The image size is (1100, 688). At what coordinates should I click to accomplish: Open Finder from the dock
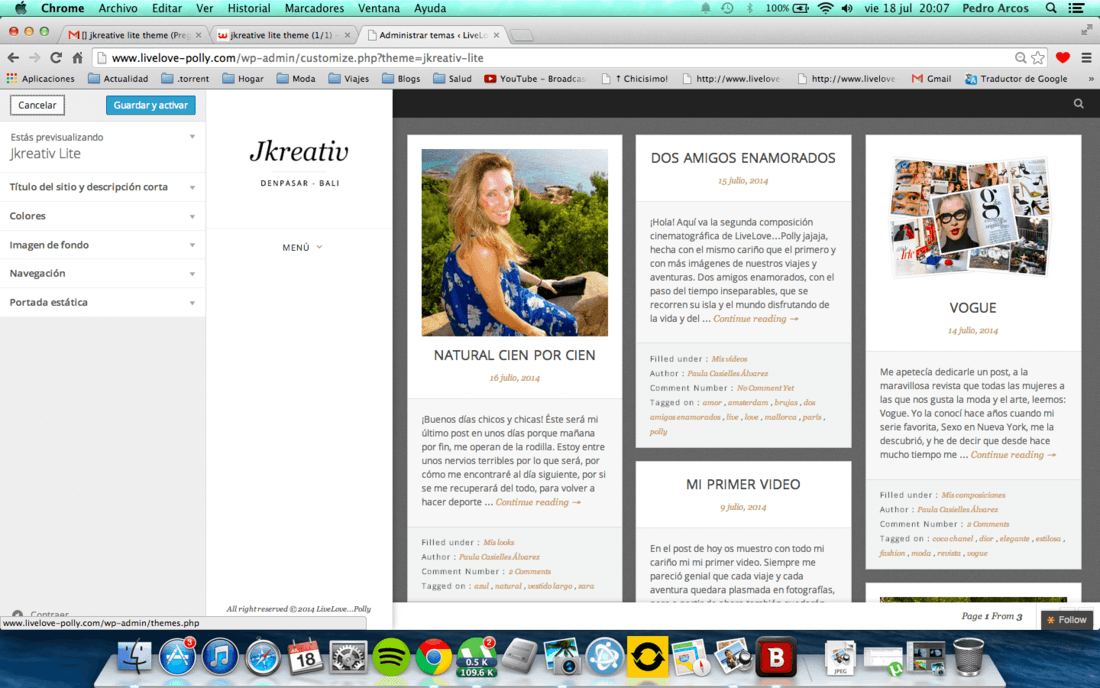[134, 658]
